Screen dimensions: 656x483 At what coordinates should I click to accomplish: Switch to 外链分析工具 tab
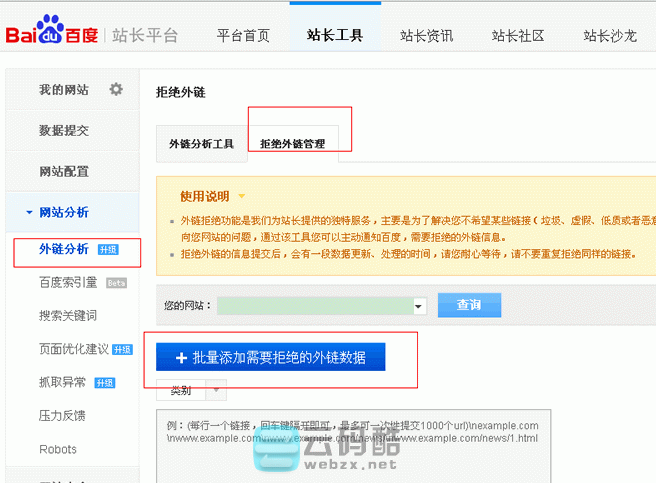tap(202, 144)
